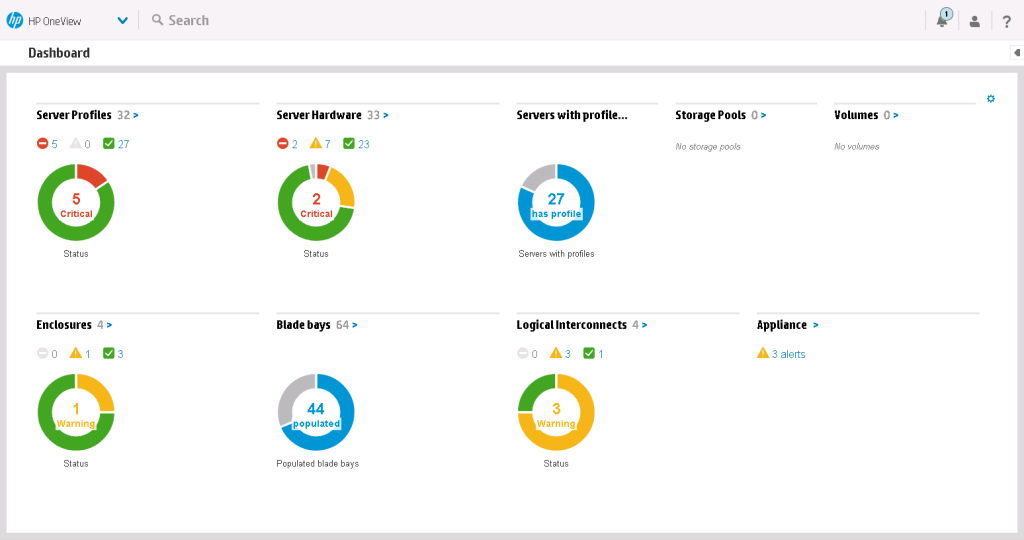
Task: Click the Search input field
Action: pyautogui.click(x=188, y=20)
